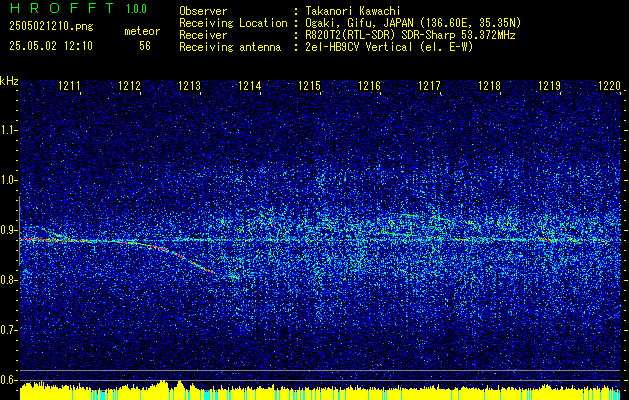Click the 1216 time marker
Viewport: 629px width, 400px height.
(x=369, y=86)
